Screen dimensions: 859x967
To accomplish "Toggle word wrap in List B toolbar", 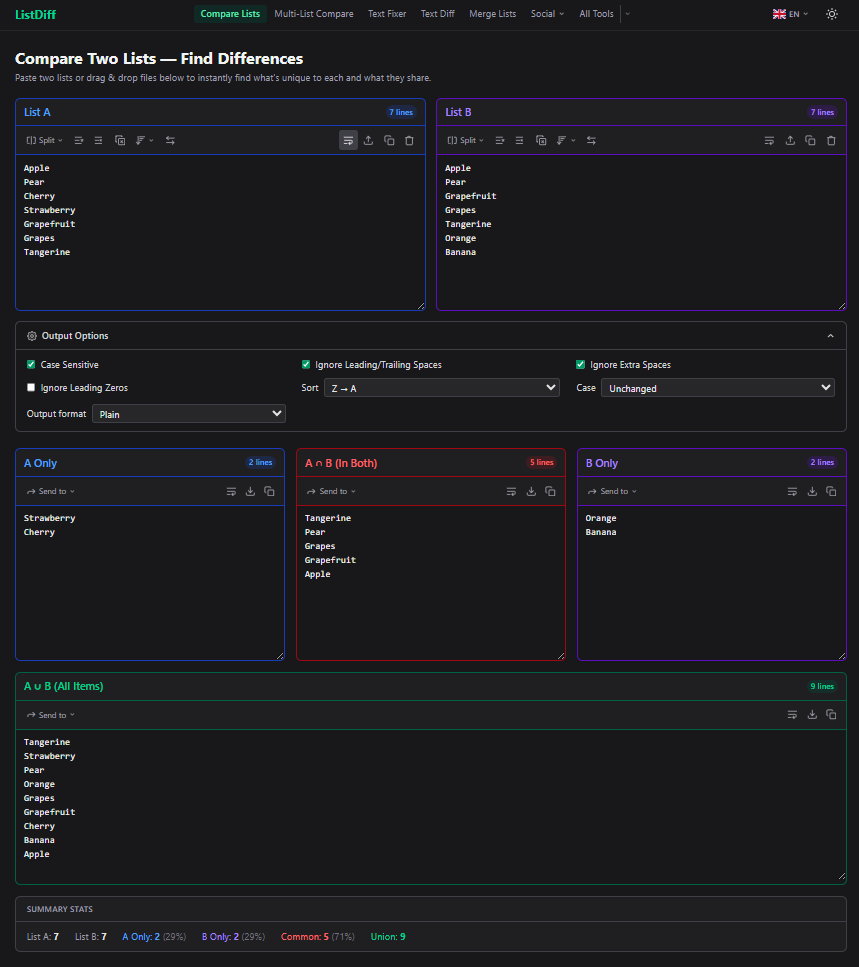I will click(770, 141).
